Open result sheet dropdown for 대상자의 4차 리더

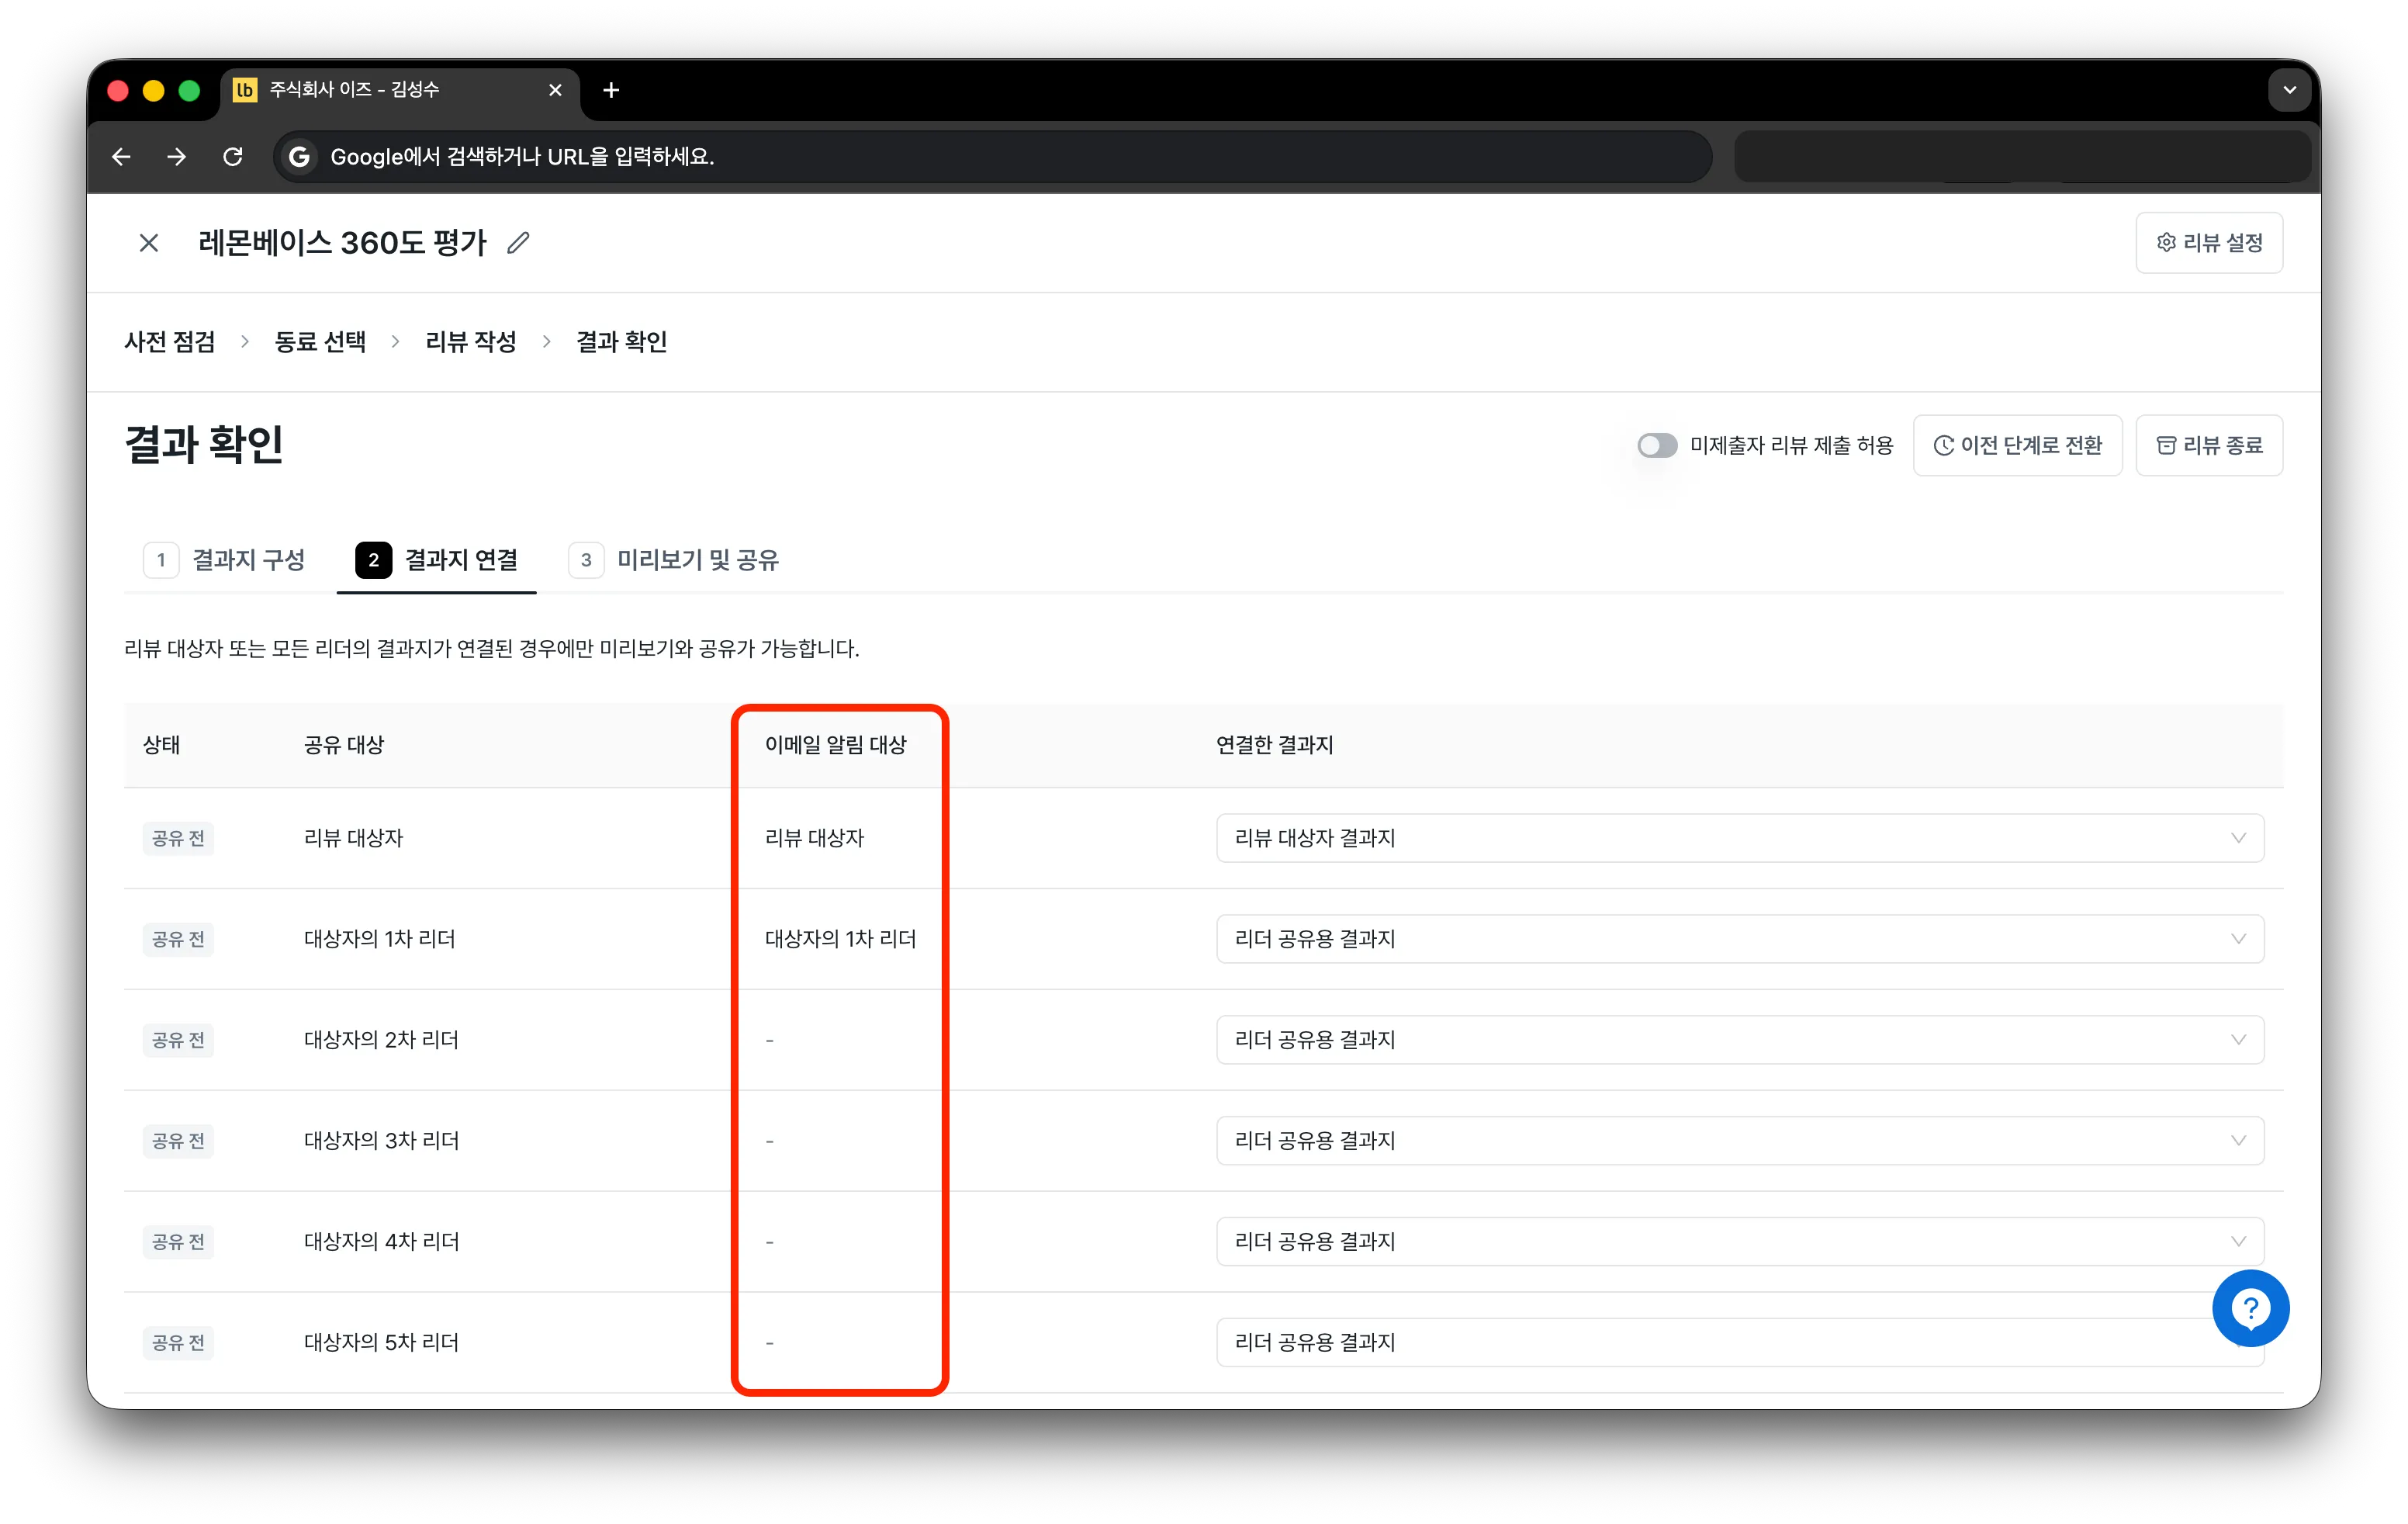pyautogui.click(x=1739, y=1242)
